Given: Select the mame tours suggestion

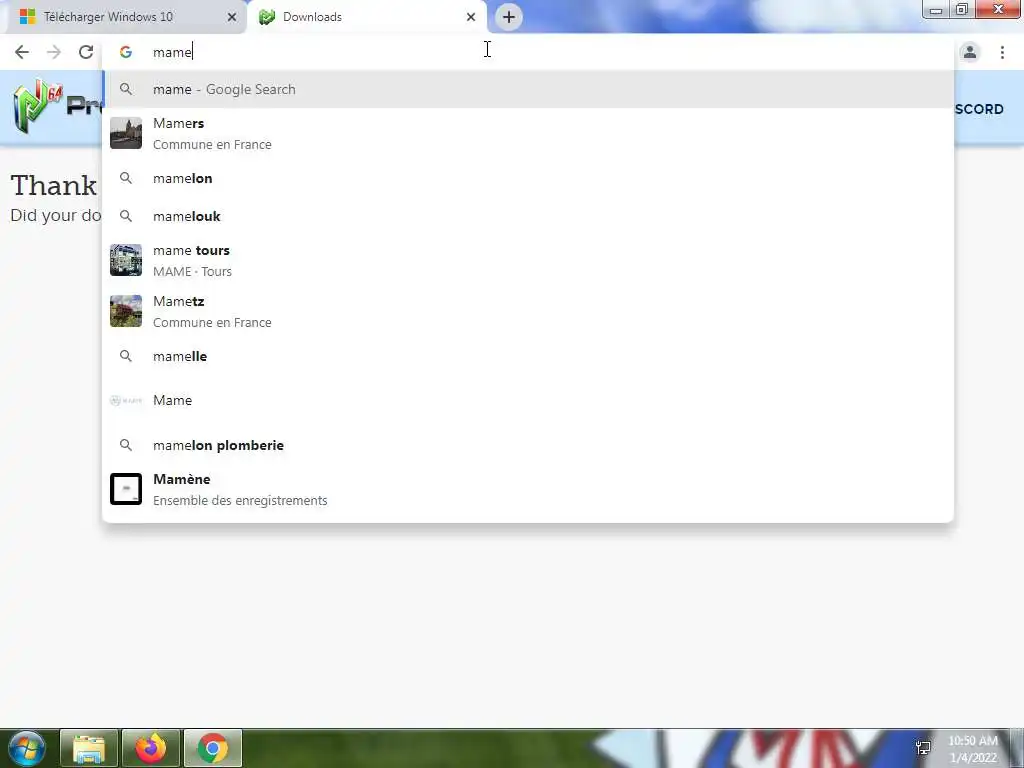Looking at the screenshot, I should pyautogui.click(x=528, y=261).
